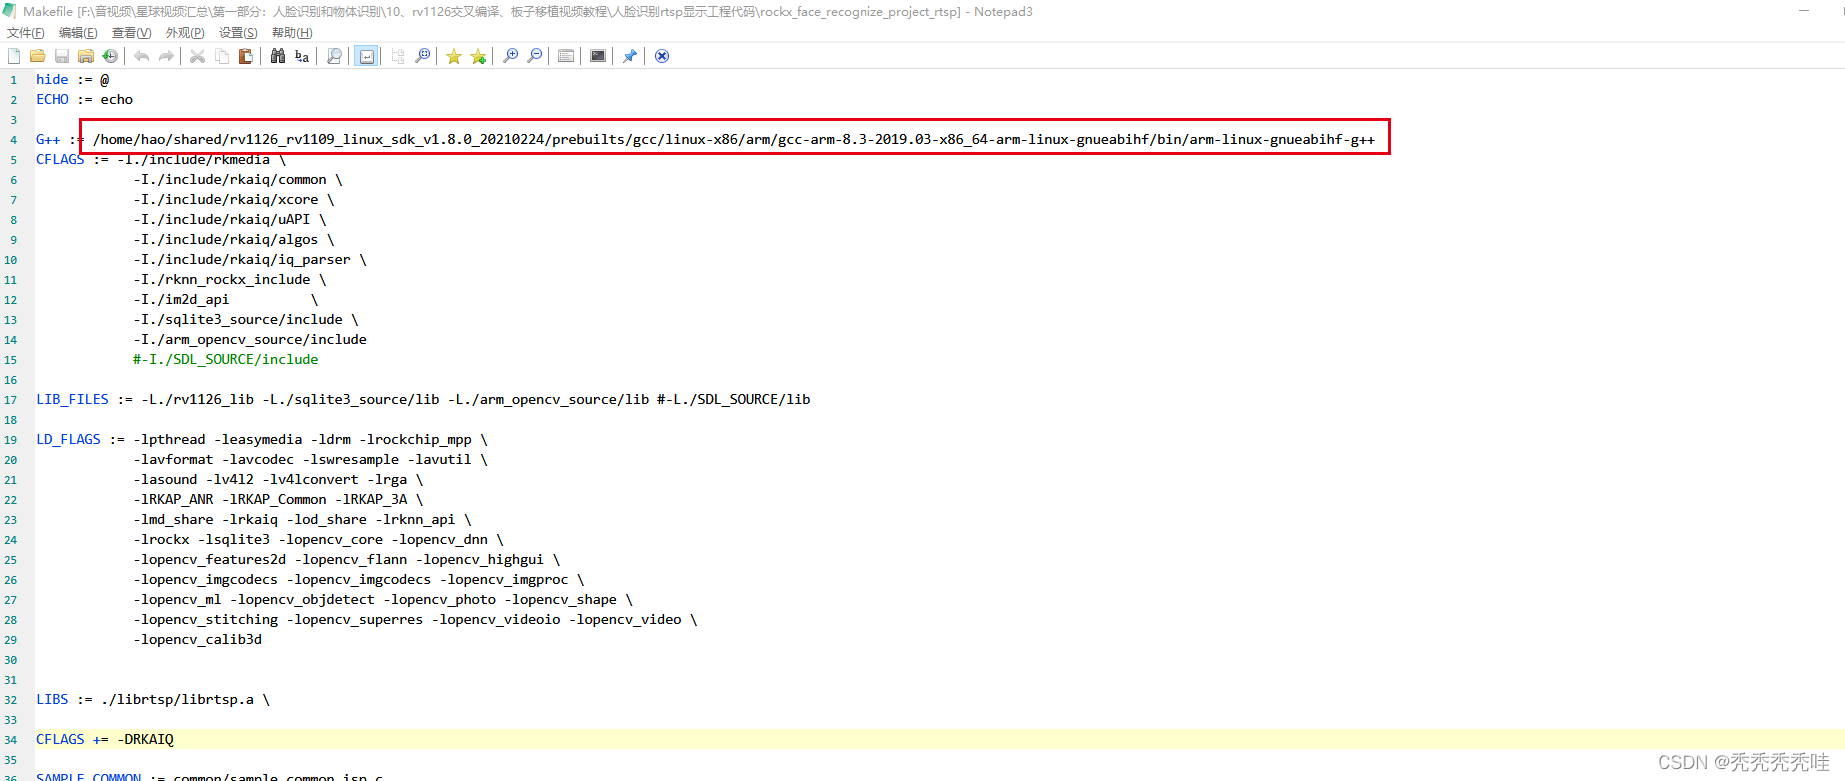
Task: Toggle the word wrap toolbar button
Action: click(x=367, y=56)
